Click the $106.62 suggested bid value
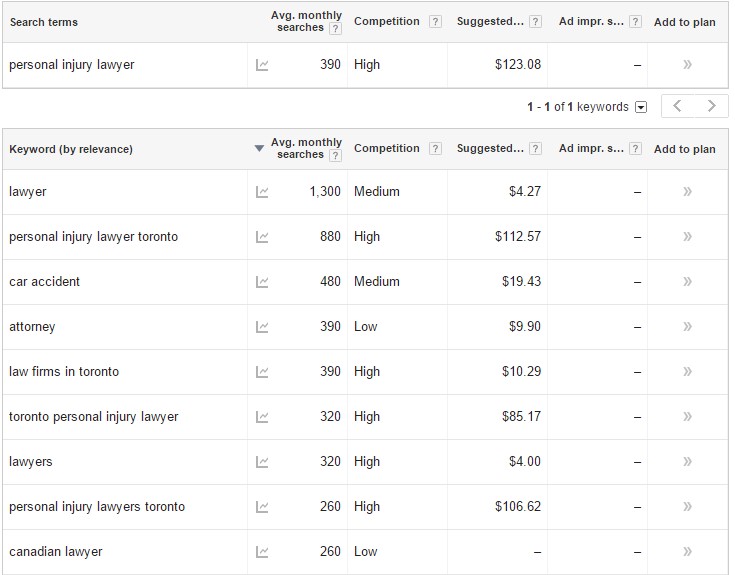The image size is (735, 575). point(518,506)
